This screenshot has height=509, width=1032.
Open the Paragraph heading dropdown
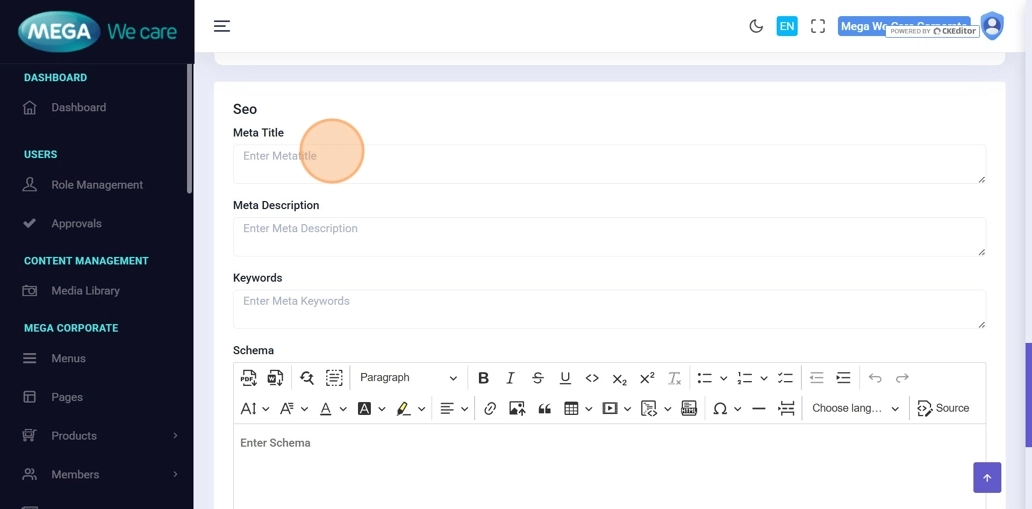point(408,378)
